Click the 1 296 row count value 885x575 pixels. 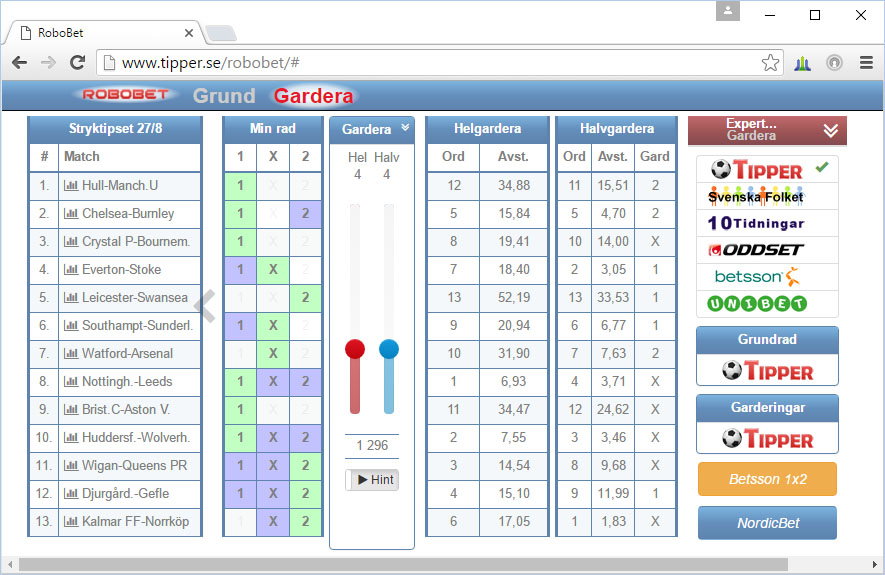(372, 446)
